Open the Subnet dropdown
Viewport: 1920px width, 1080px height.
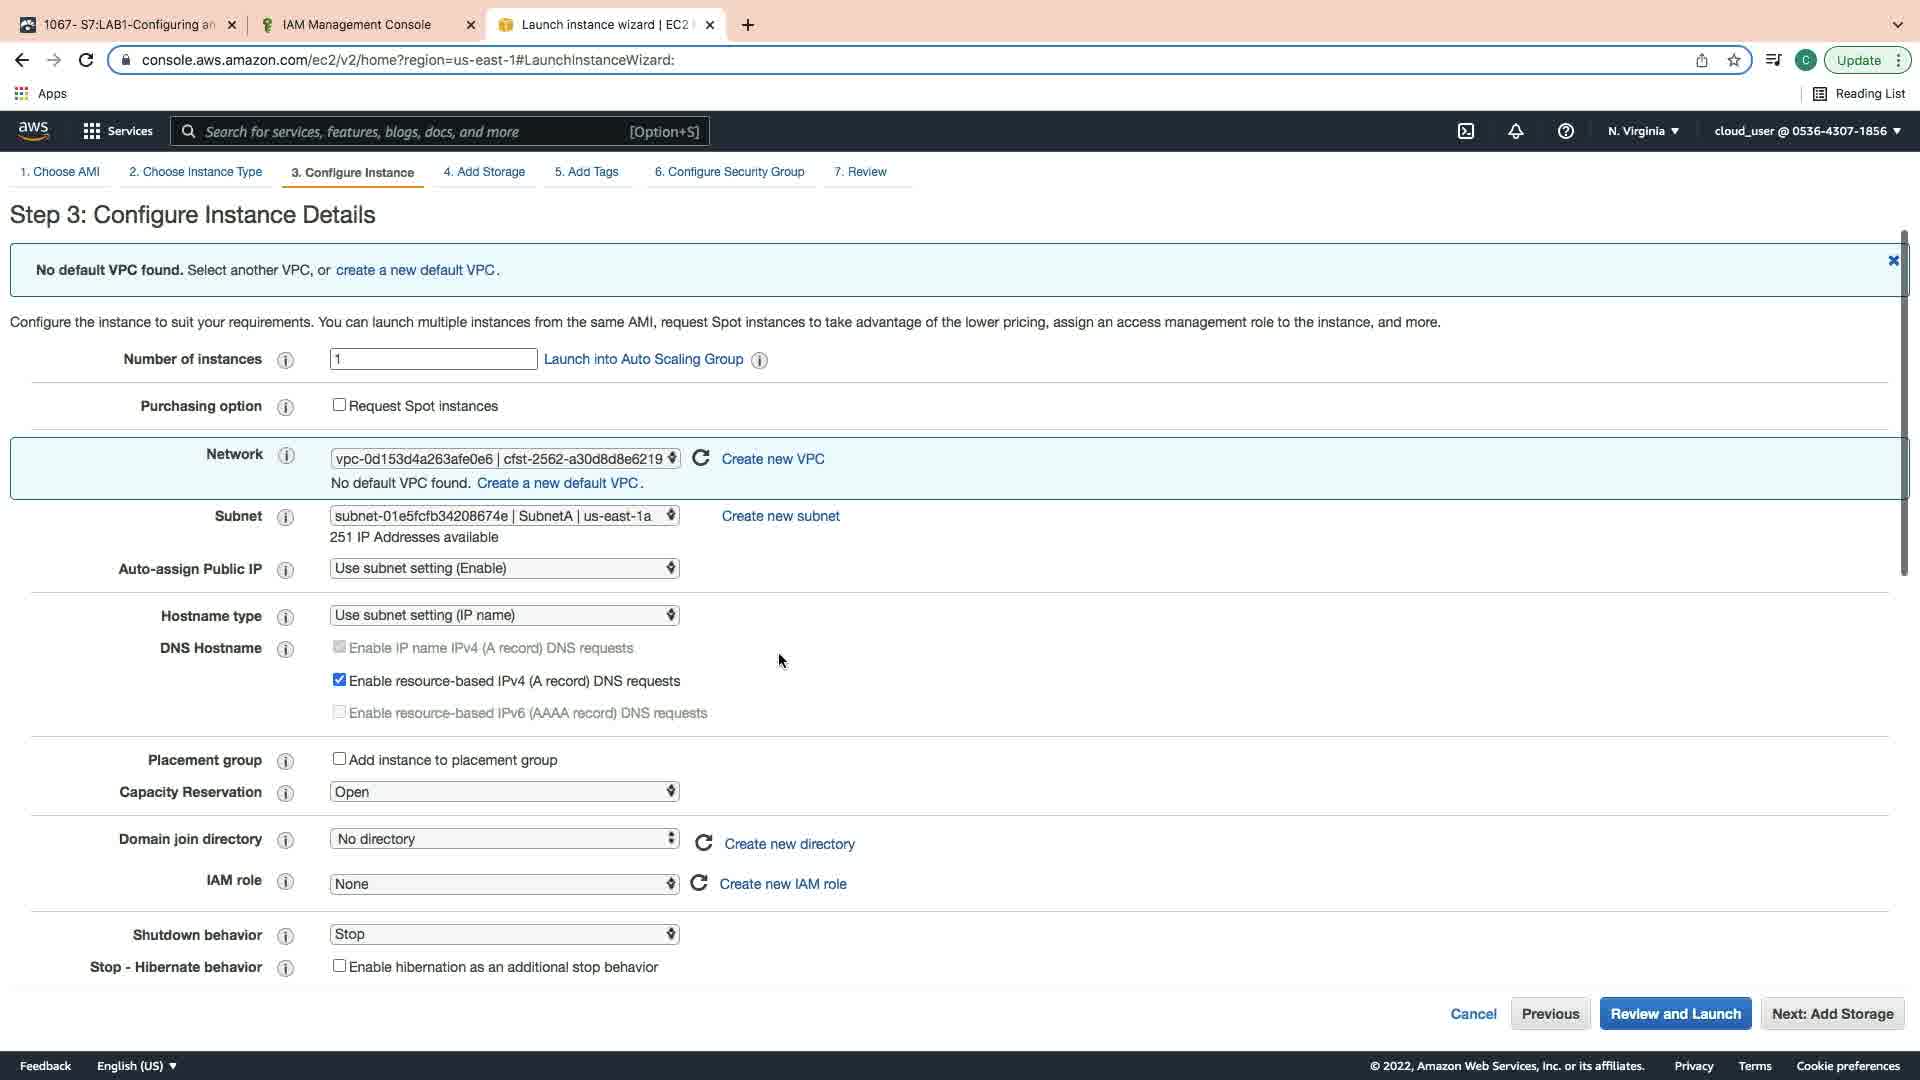click(504, 516)
